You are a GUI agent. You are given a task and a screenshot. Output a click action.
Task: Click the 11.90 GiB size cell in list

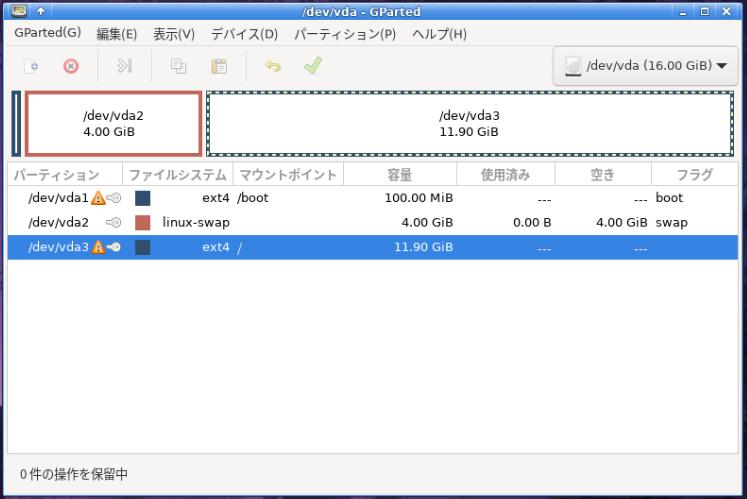(424, 247)
